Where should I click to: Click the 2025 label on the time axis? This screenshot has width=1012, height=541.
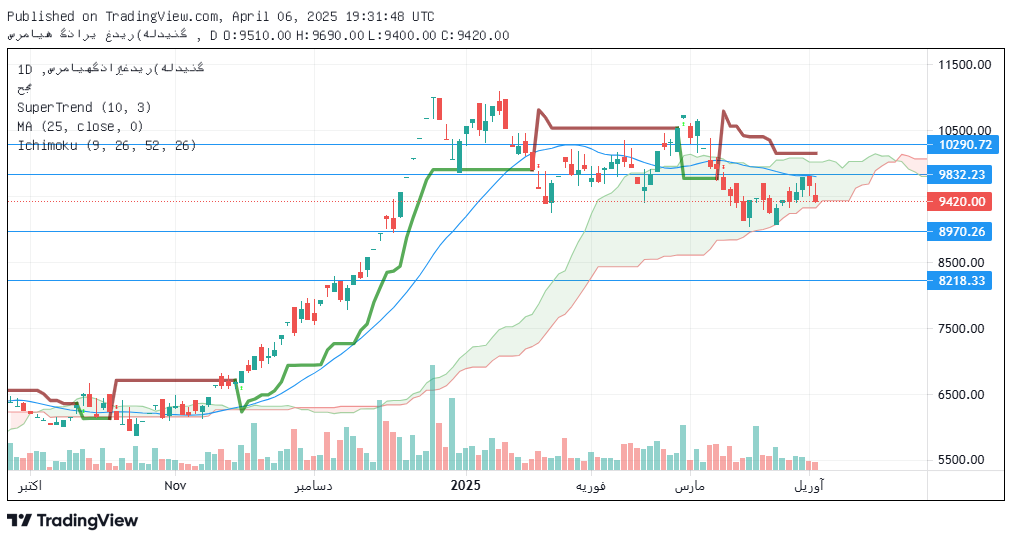click(x=466, y=486)
